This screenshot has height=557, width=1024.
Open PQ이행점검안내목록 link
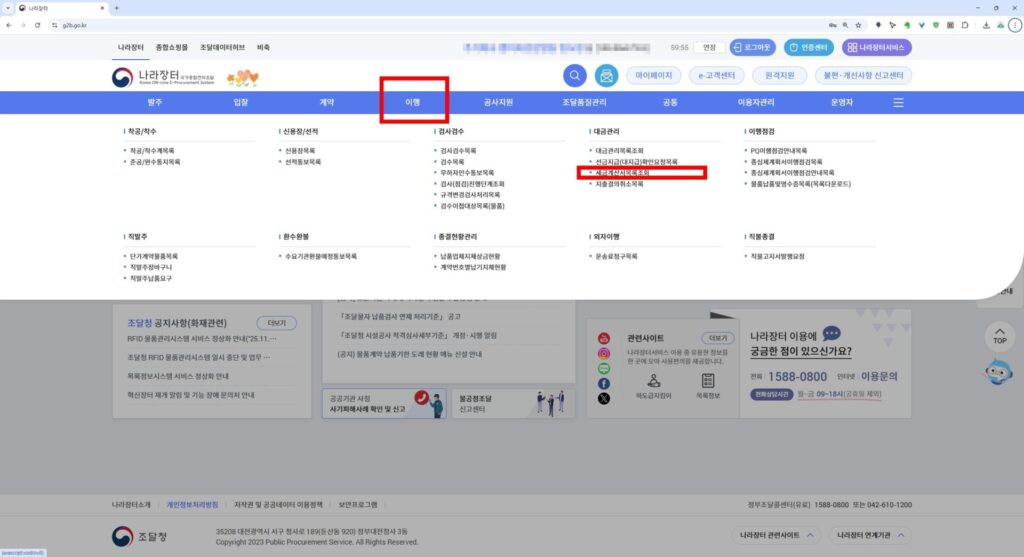(778, 151)
